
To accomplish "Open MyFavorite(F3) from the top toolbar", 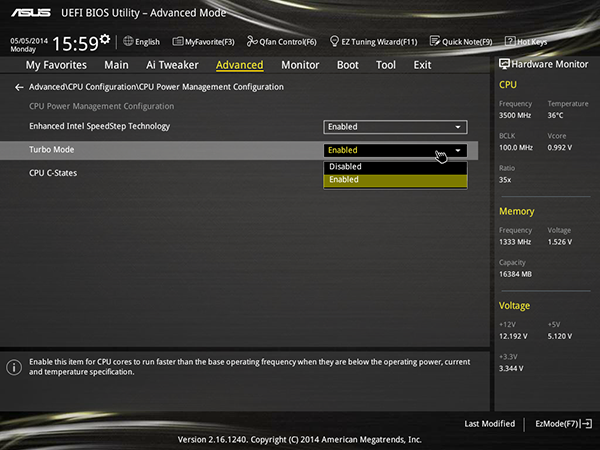I will tap(204, 42).
